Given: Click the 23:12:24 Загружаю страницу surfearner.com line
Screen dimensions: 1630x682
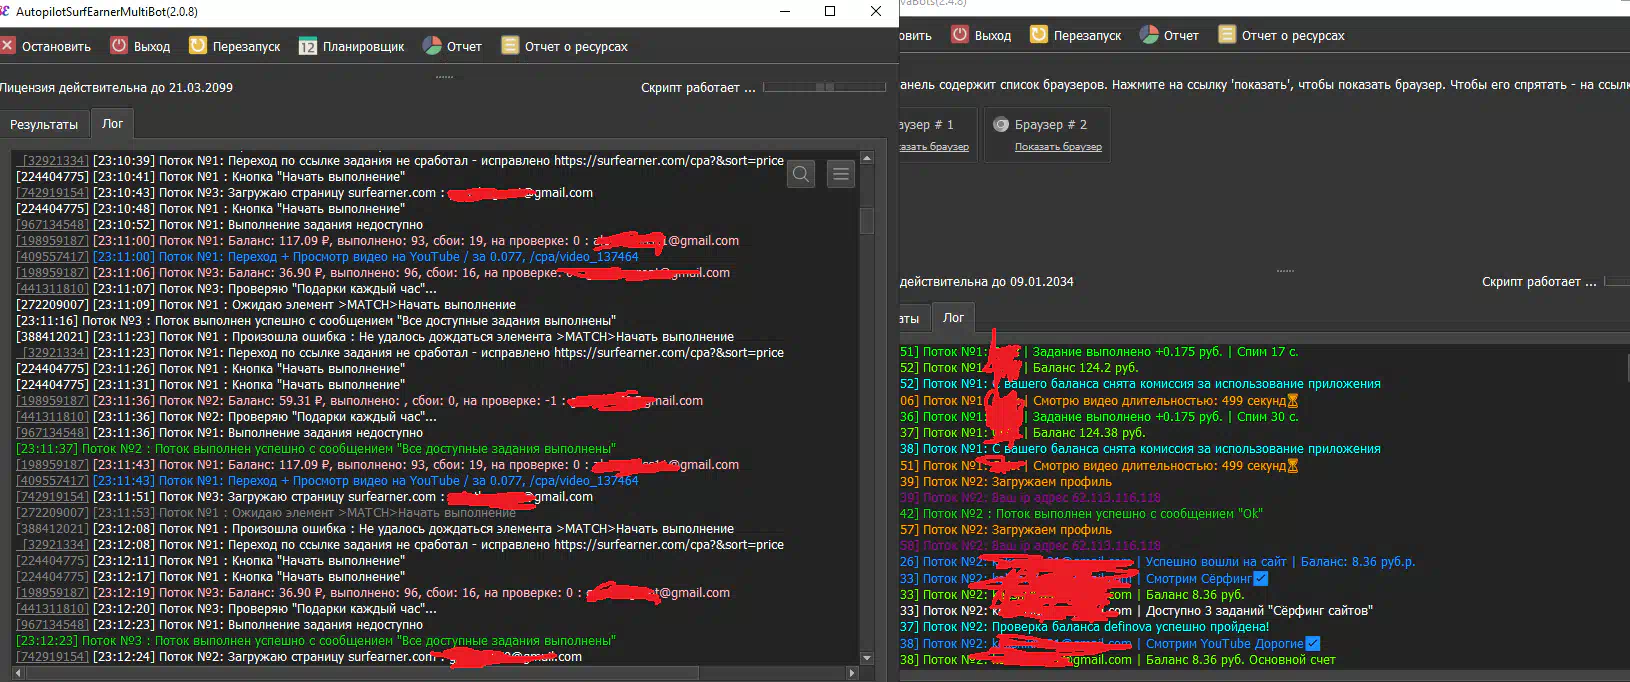Looking at the screenshot, I should tap(299, 656).
